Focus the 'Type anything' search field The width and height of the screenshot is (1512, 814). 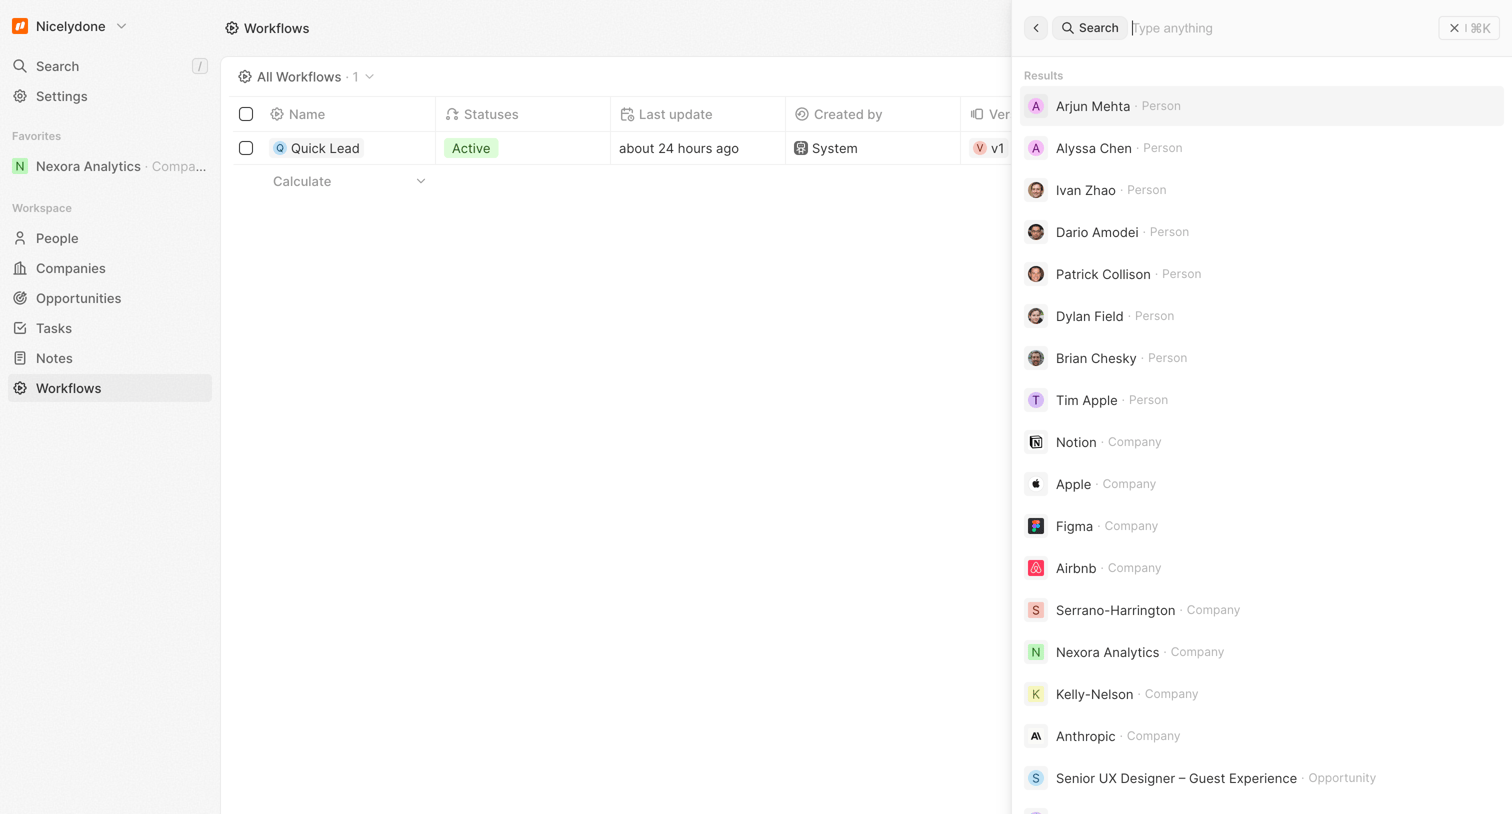point(1282,28)
